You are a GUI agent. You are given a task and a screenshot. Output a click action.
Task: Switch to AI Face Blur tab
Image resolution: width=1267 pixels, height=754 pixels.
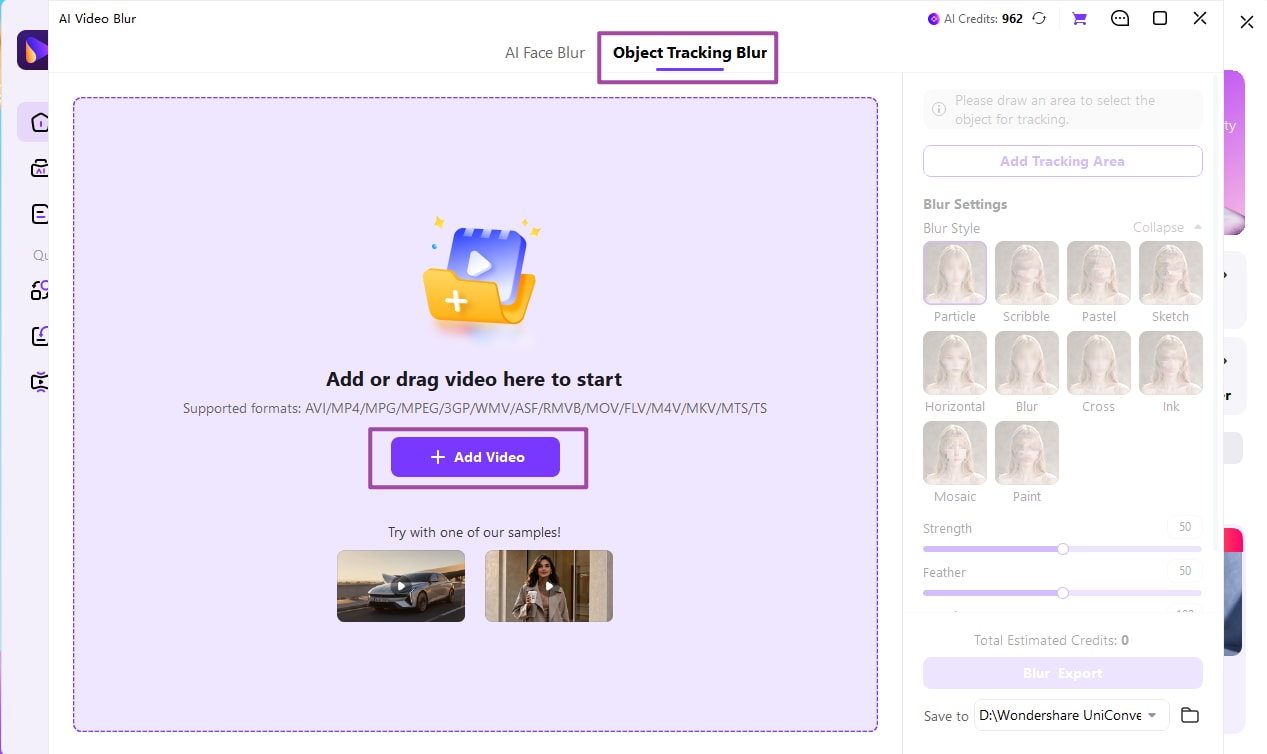(545, 52)
